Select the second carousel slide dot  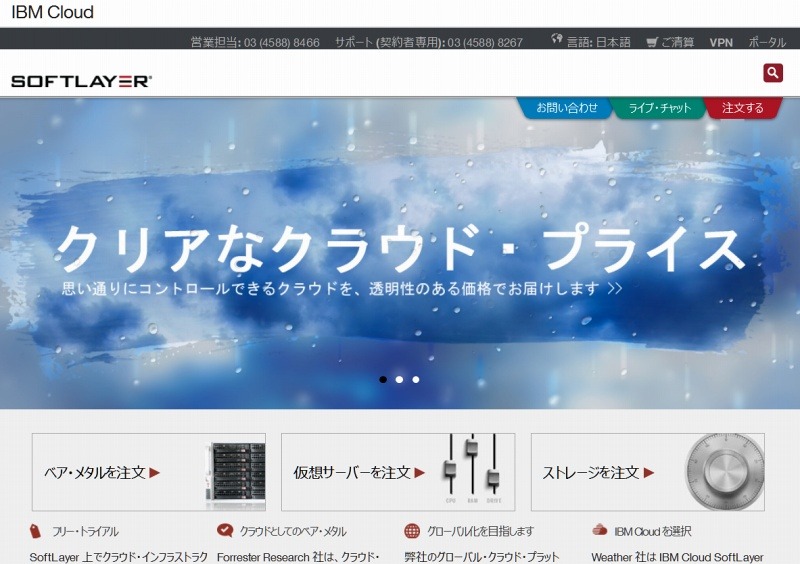click(x=399, y=379)
